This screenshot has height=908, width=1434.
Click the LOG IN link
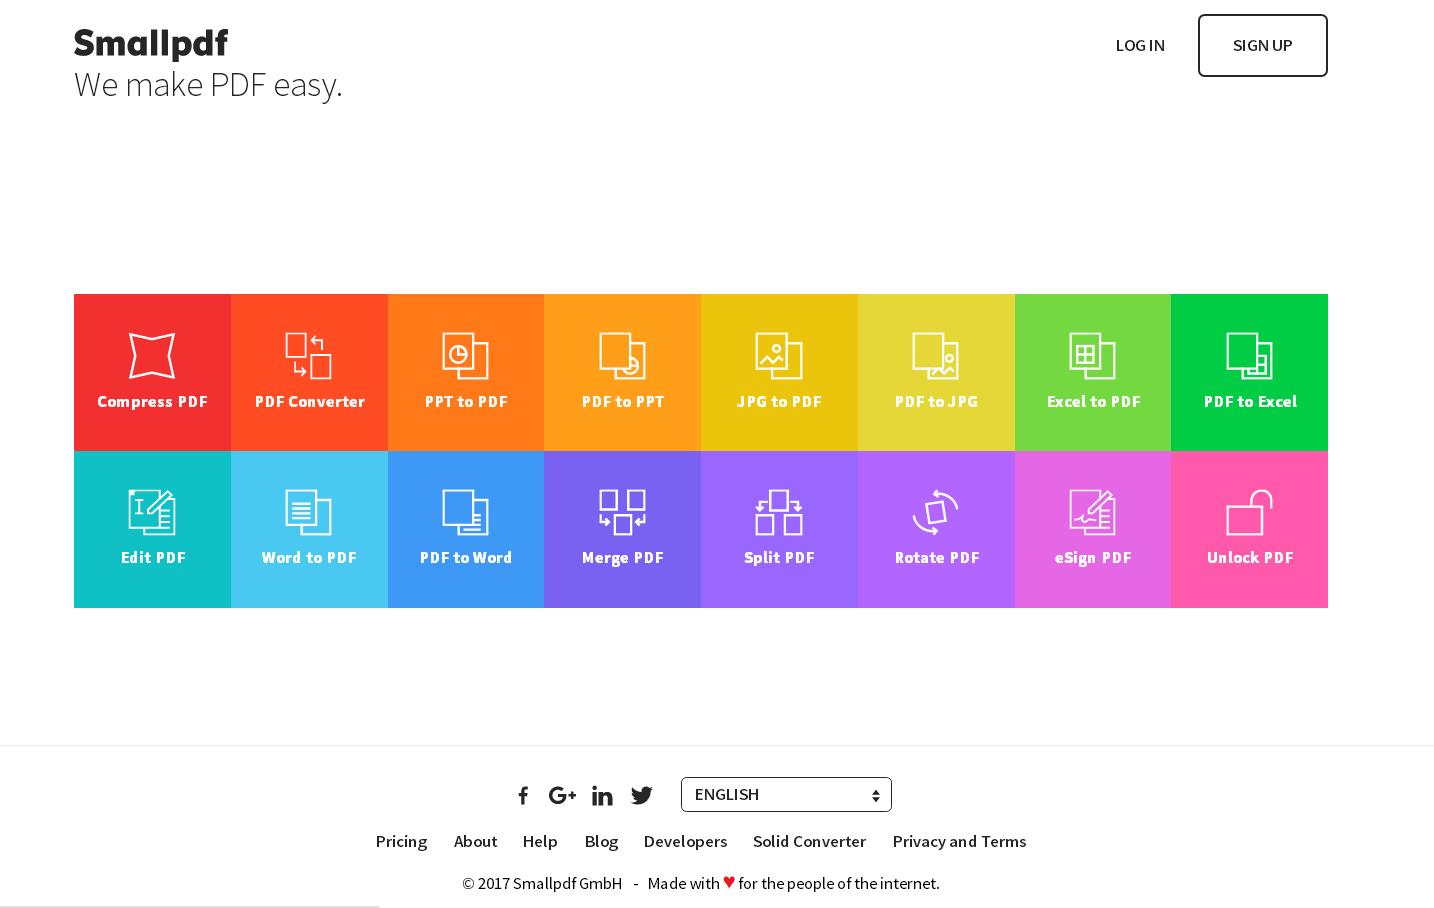[x=1140, y=45]
